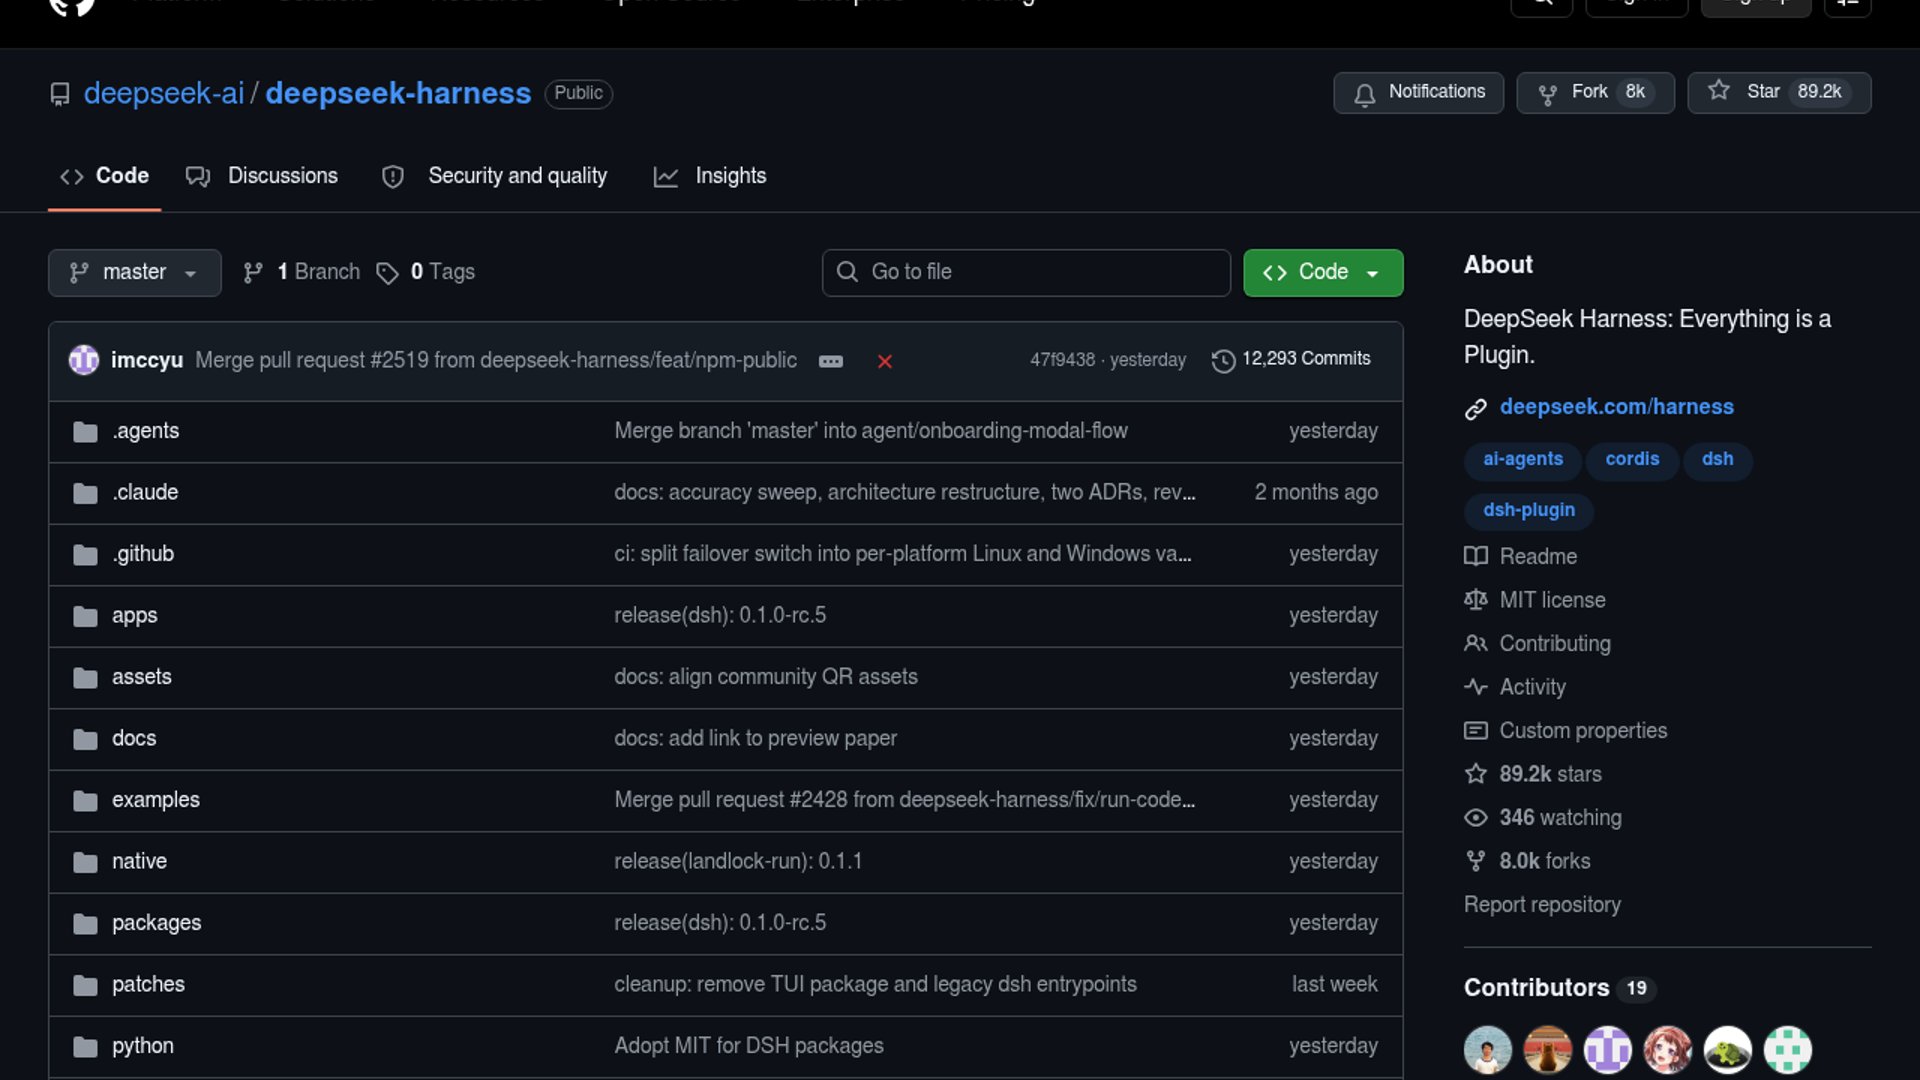Open the master branch dropdown
1920x1080 pixels.
(135, 273)
